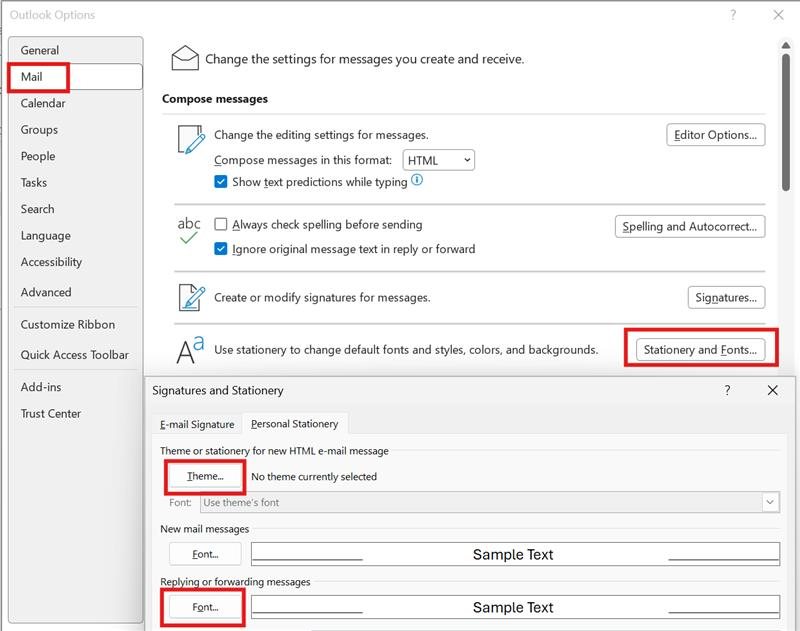Screen dimensions: 800x631
Task: Click the pencil-and-page editing settings icon
Action: (x=191, y=139)
